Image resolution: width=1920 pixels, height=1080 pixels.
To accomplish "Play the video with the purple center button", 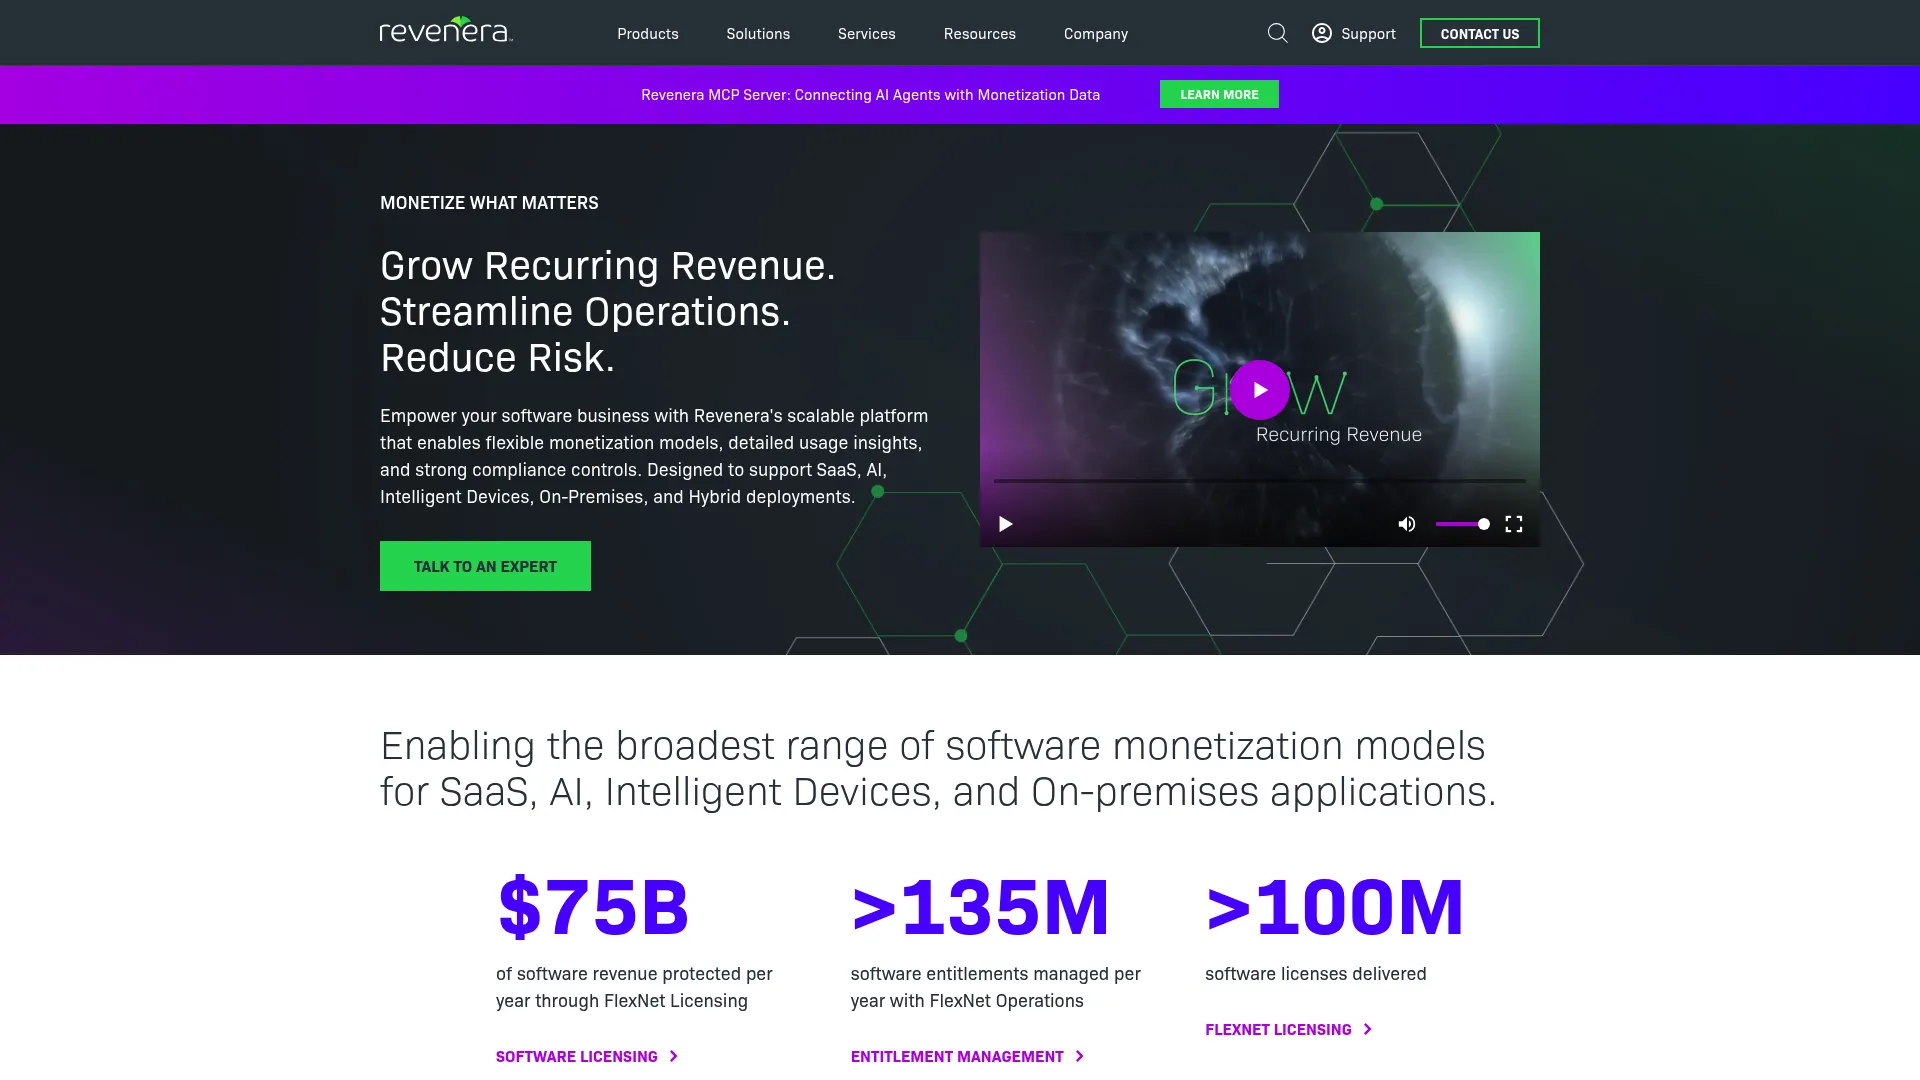I will 1259,390.
